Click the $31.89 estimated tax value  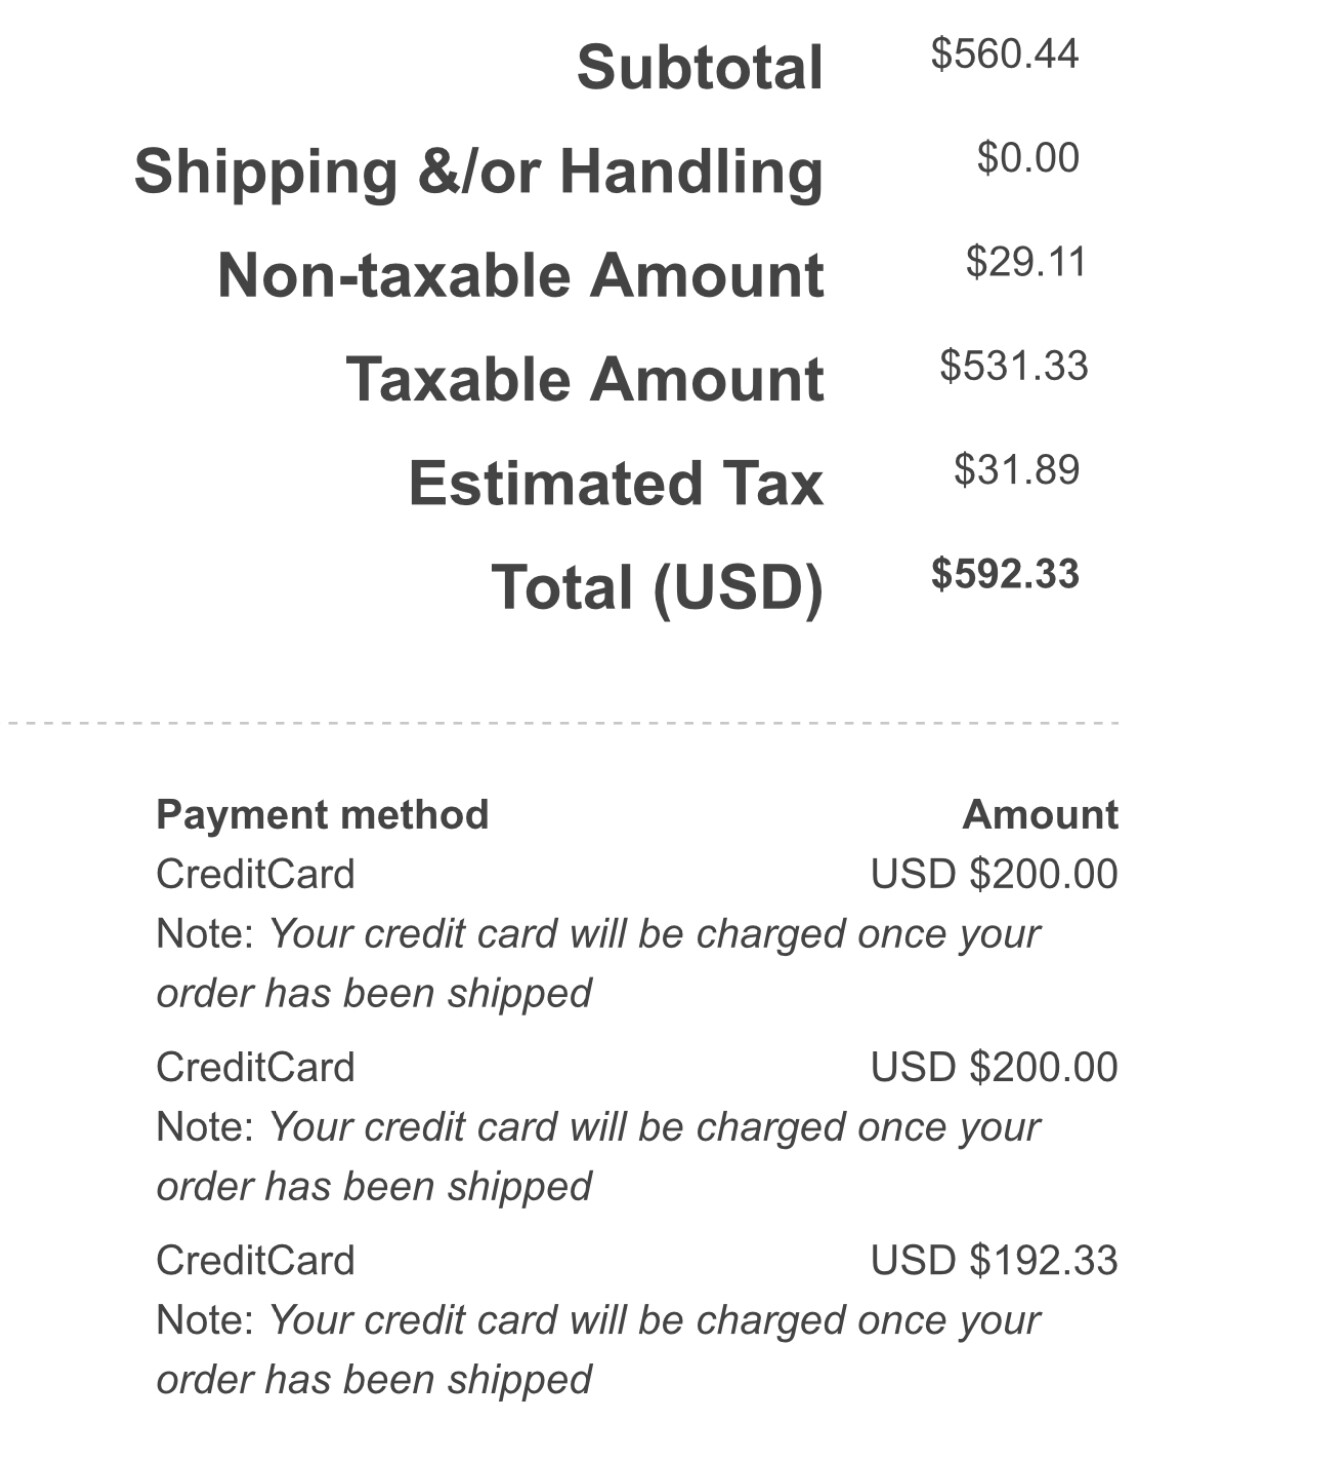pyautogui.click(x=1016, y=470)
